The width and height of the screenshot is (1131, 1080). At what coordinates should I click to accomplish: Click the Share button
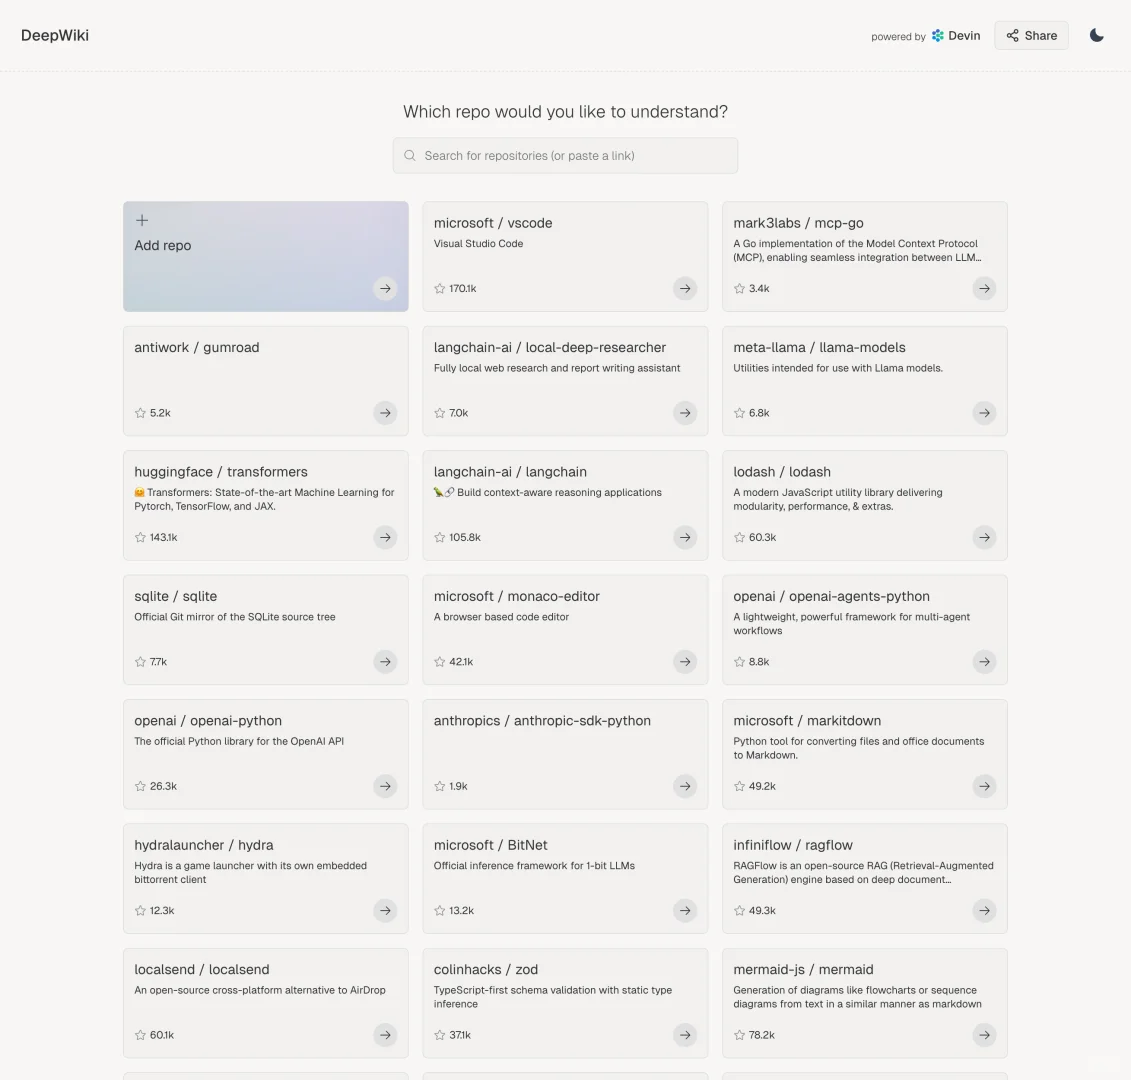(1031, 35)
